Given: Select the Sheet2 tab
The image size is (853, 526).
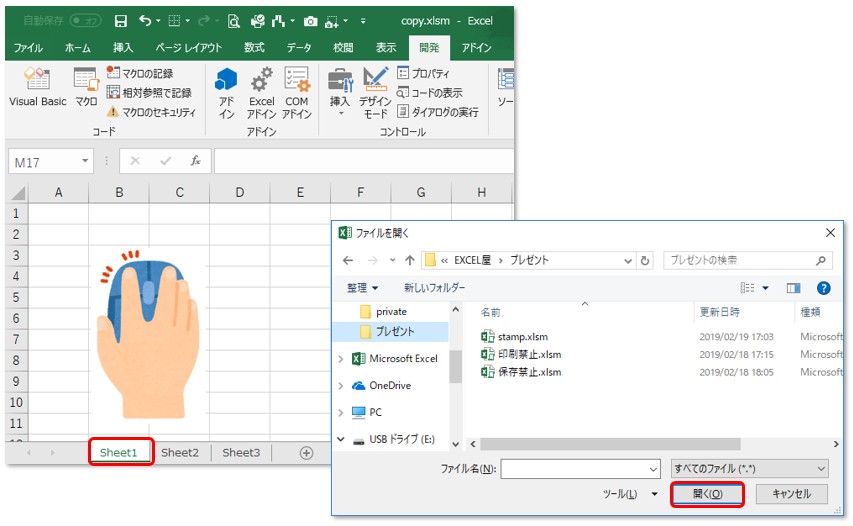Looking at the screenshot, I should (180, 453).
